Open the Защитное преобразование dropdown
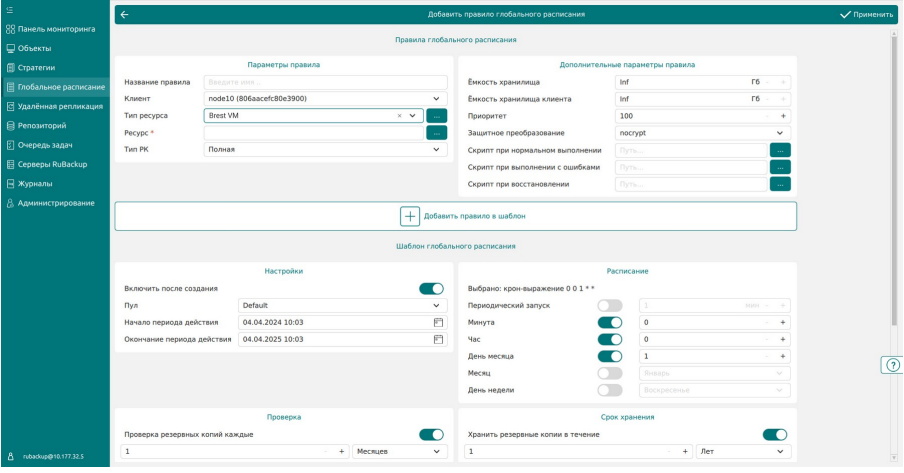Viewport: 904px width, 473px height. click(702, 133)
